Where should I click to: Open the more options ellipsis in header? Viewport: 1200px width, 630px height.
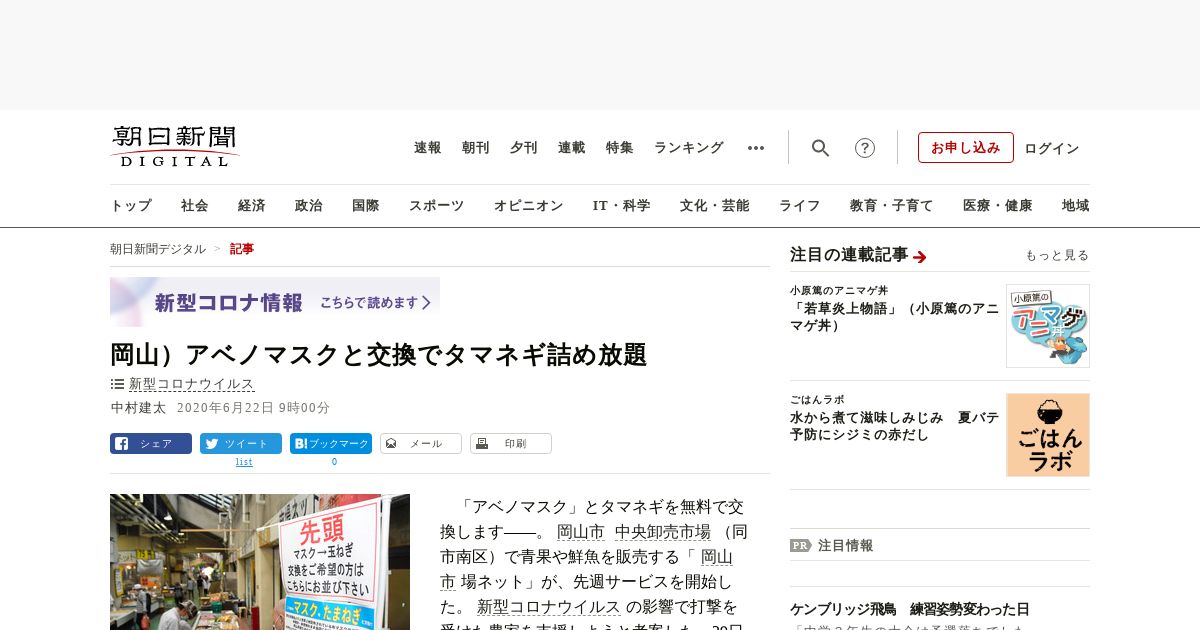[756, 148]
